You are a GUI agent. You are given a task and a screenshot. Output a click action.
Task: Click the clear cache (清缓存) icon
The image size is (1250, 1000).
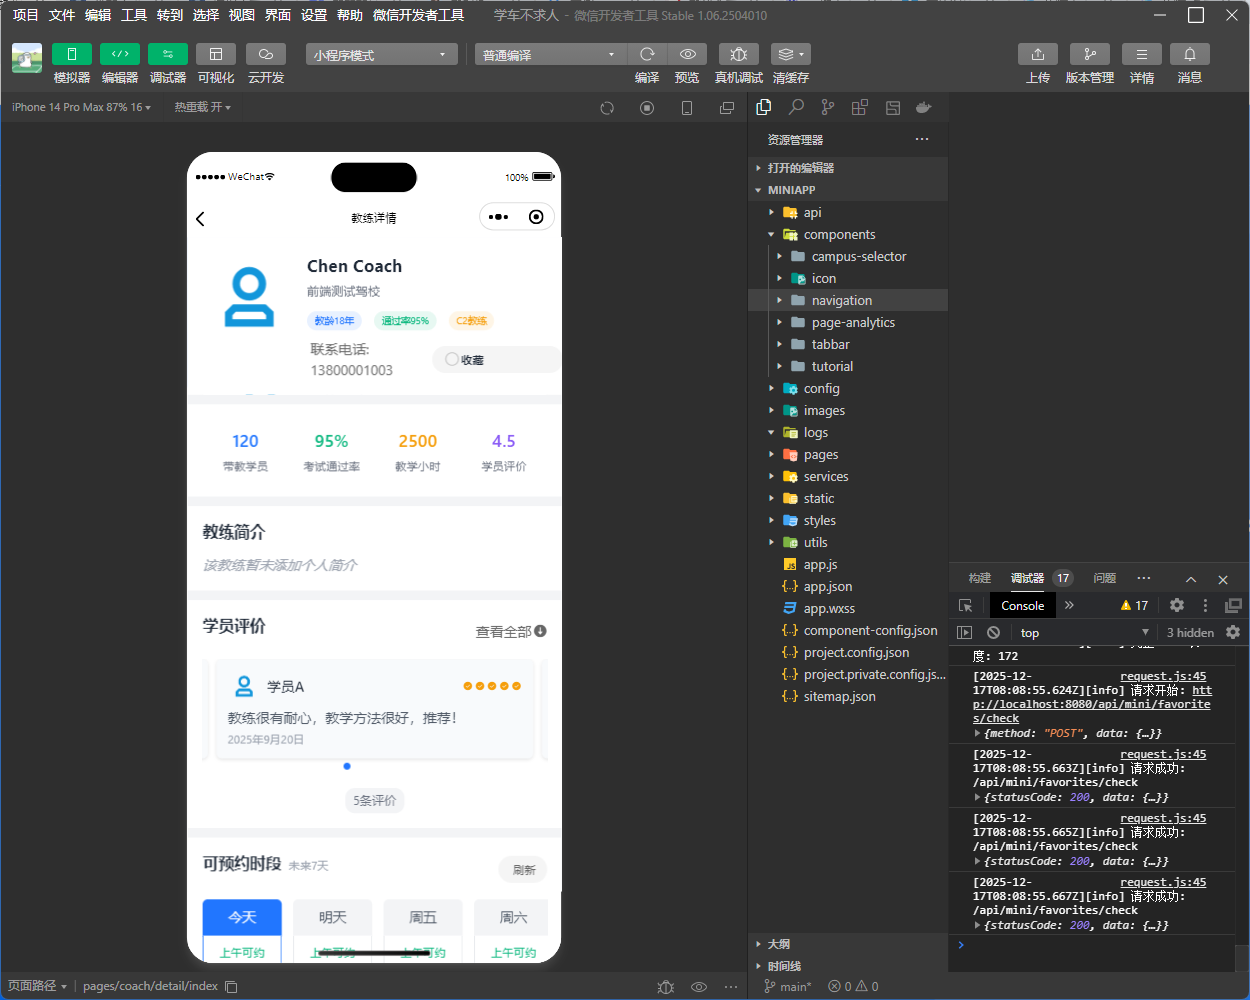[790, 54]
